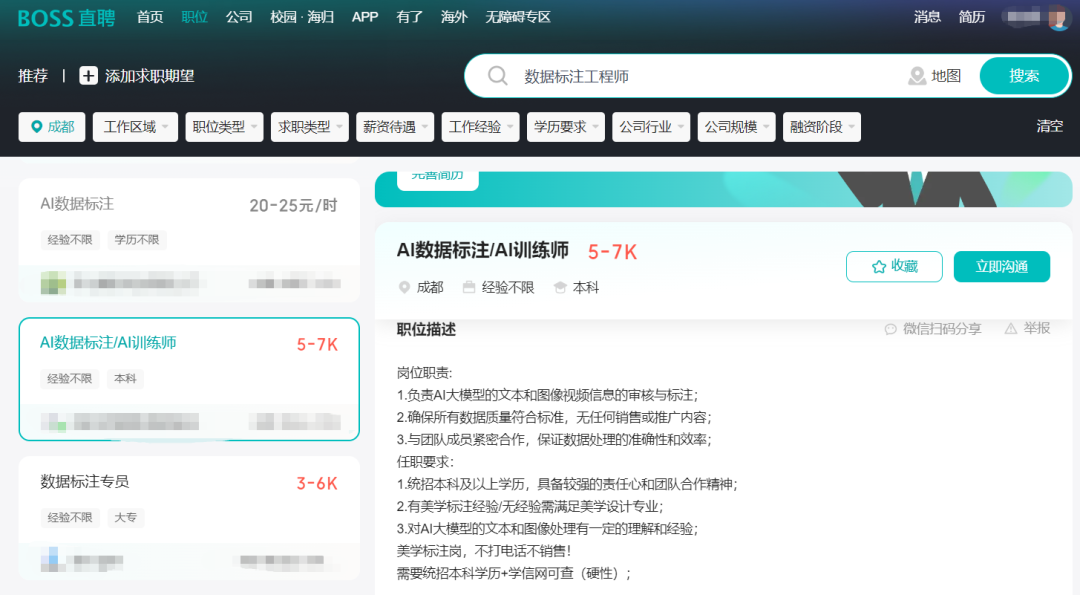Click 清空 to clear filters
The width and height of the screenshot is (1080, 595).
point(1050,126)
